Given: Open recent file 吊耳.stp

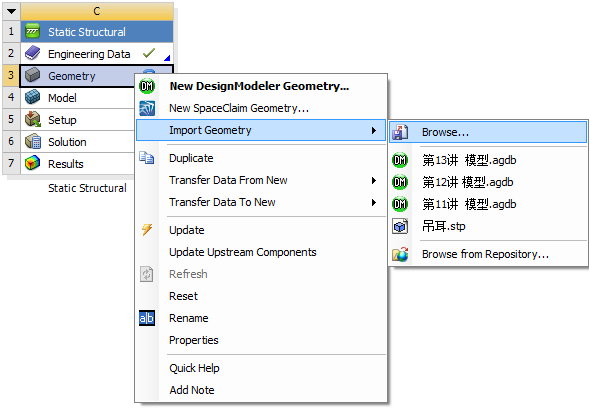Looking at the screenshot, I should click(x=488, y=226).
